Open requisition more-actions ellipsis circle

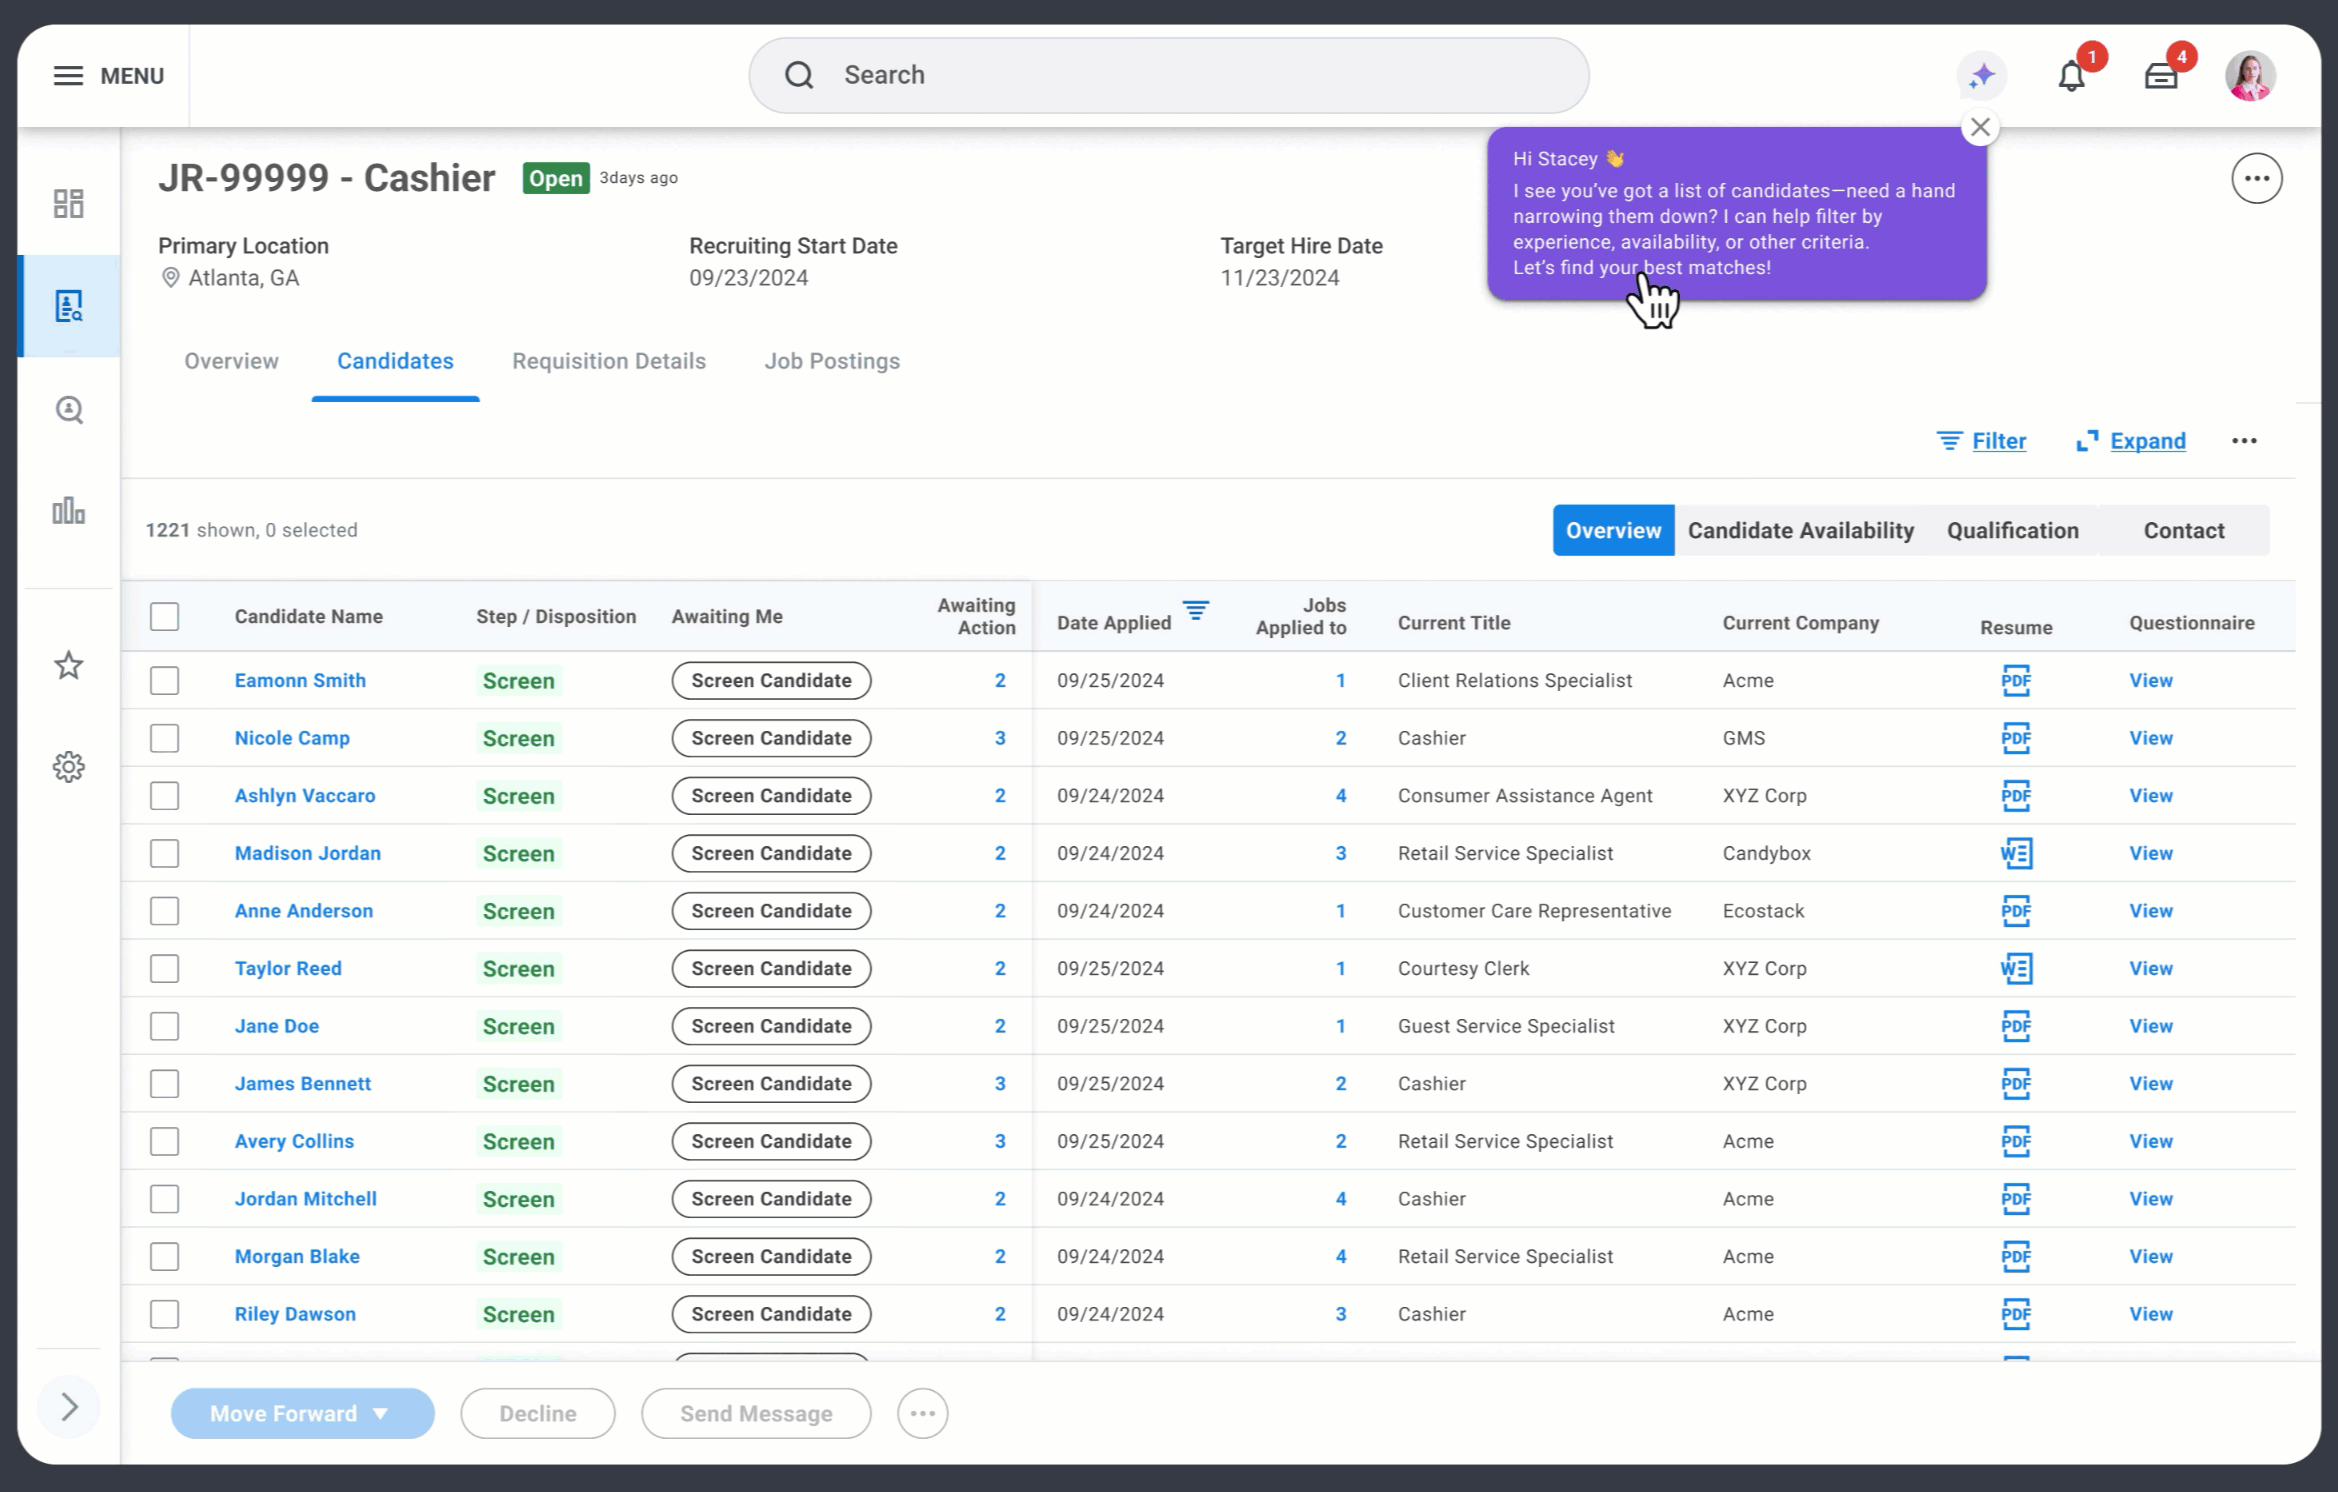coord(2256,179)
